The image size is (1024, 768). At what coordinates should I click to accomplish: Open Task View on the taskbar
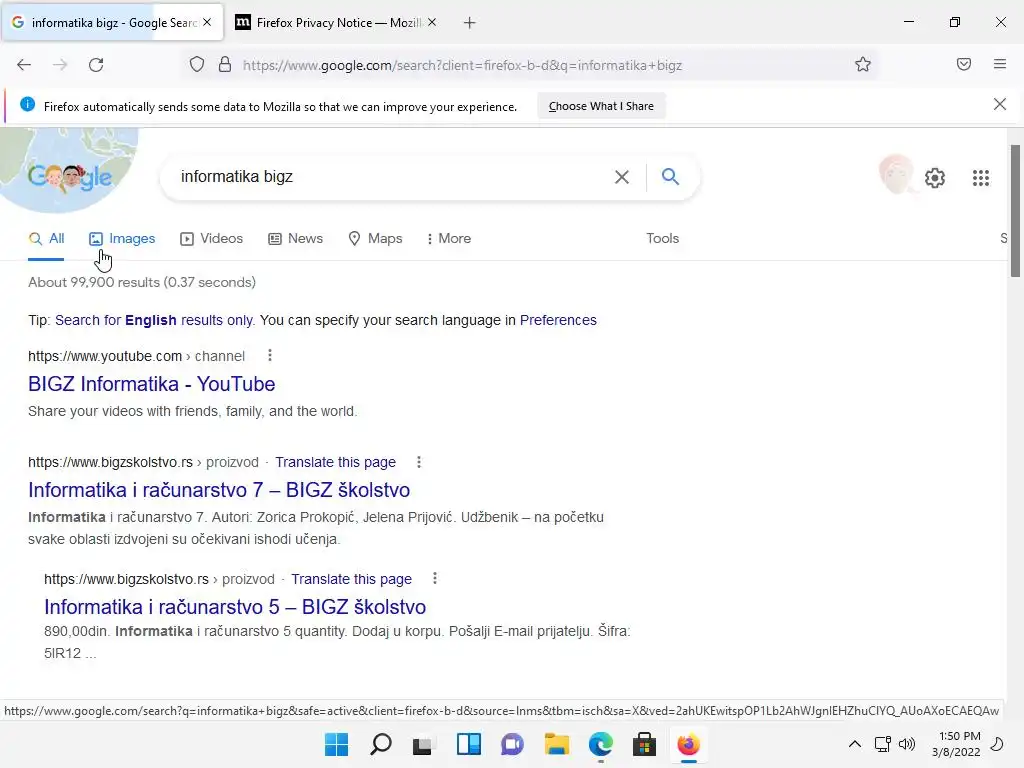click(423, 744)
